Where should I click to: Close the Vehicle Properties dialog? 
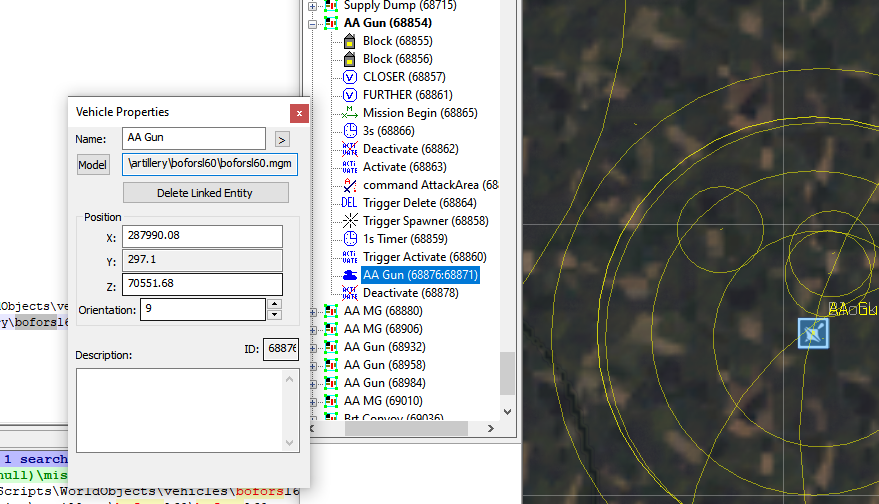298,113
